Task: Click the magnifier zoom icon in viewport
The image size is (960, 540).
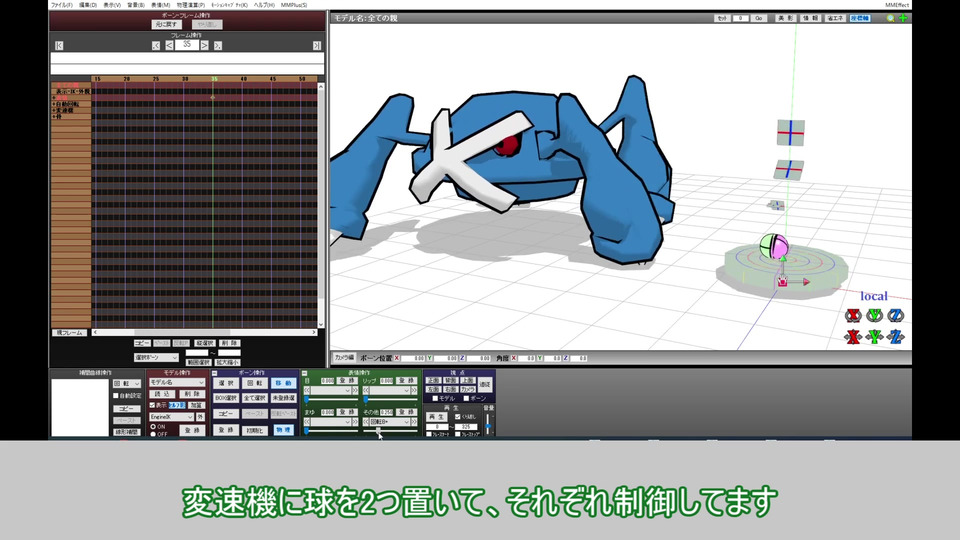Action: coord(890,18)
